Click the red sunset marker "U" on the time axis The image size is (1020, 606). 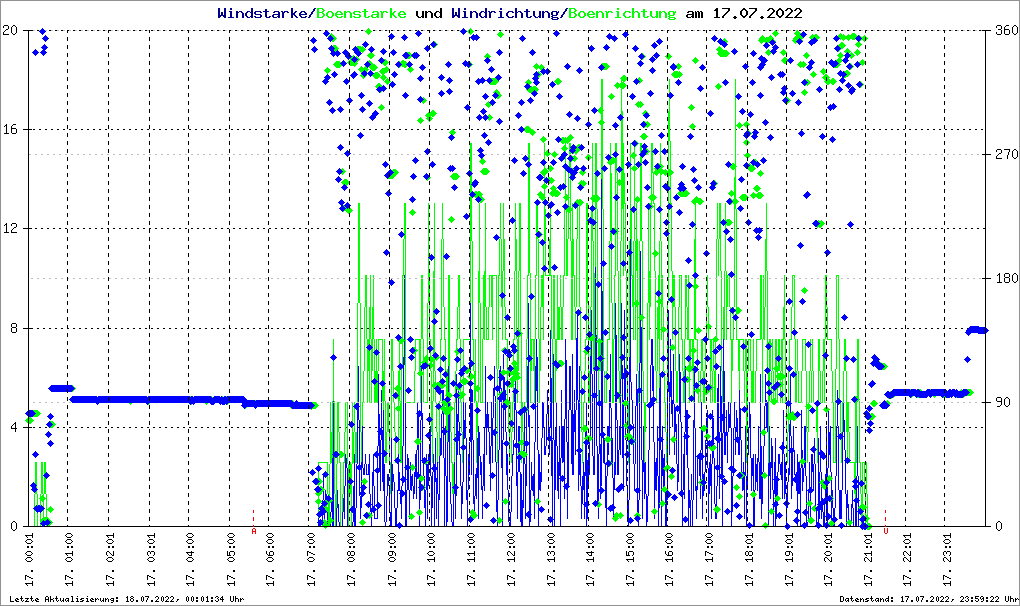coord(886,532)
